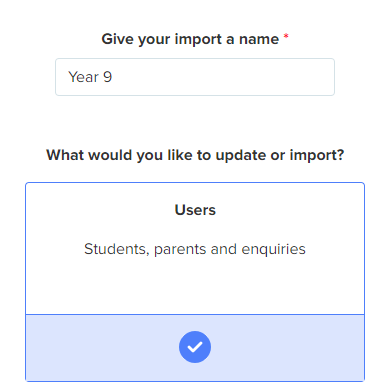Screen dimensions: 381x386
Task: Click the '9' in the import name field
Action: pos(107,77)
